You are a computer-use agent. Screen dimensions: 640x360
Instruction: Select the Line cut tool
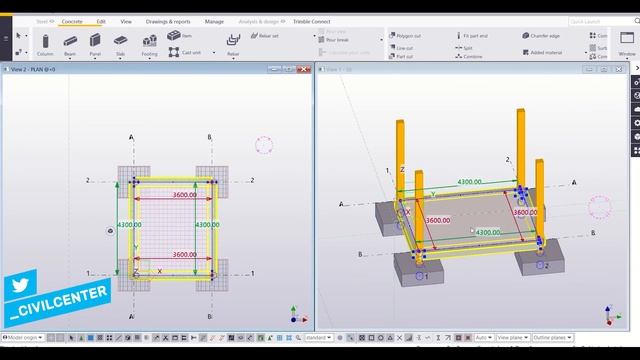click(401, 48)
